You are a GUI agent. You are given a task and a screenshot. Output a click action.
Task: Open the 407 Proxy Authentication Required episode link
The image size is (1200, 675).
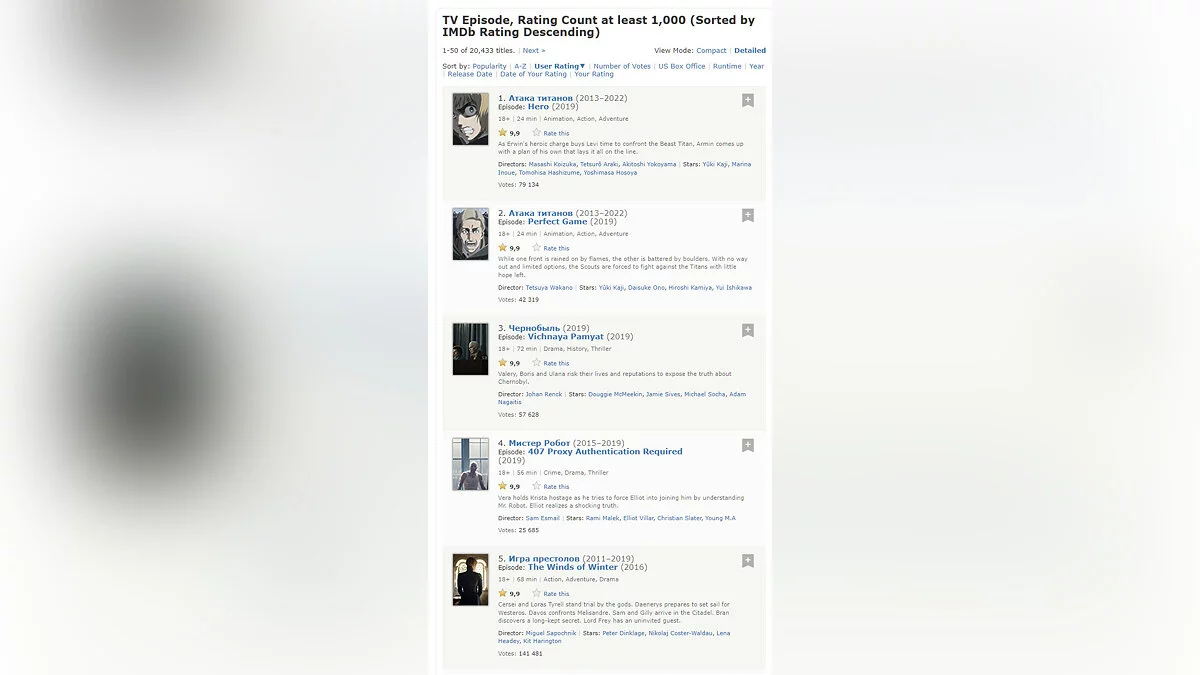[x=605, y=451]
